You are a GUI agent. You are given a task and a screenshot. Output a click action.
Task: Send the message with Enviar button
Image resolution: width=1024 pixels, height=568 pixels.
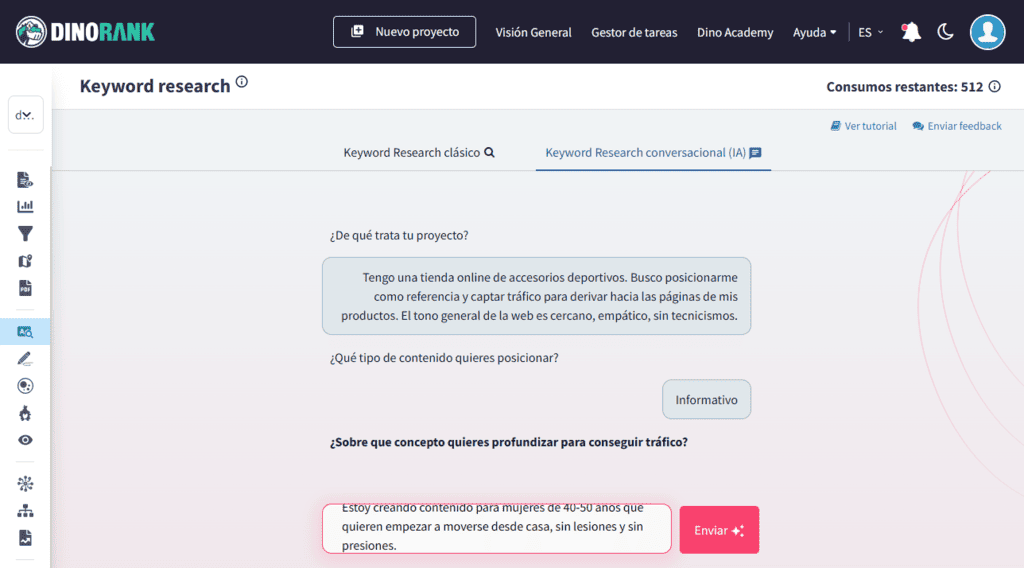pyautogui.click(x=719, y=530)
